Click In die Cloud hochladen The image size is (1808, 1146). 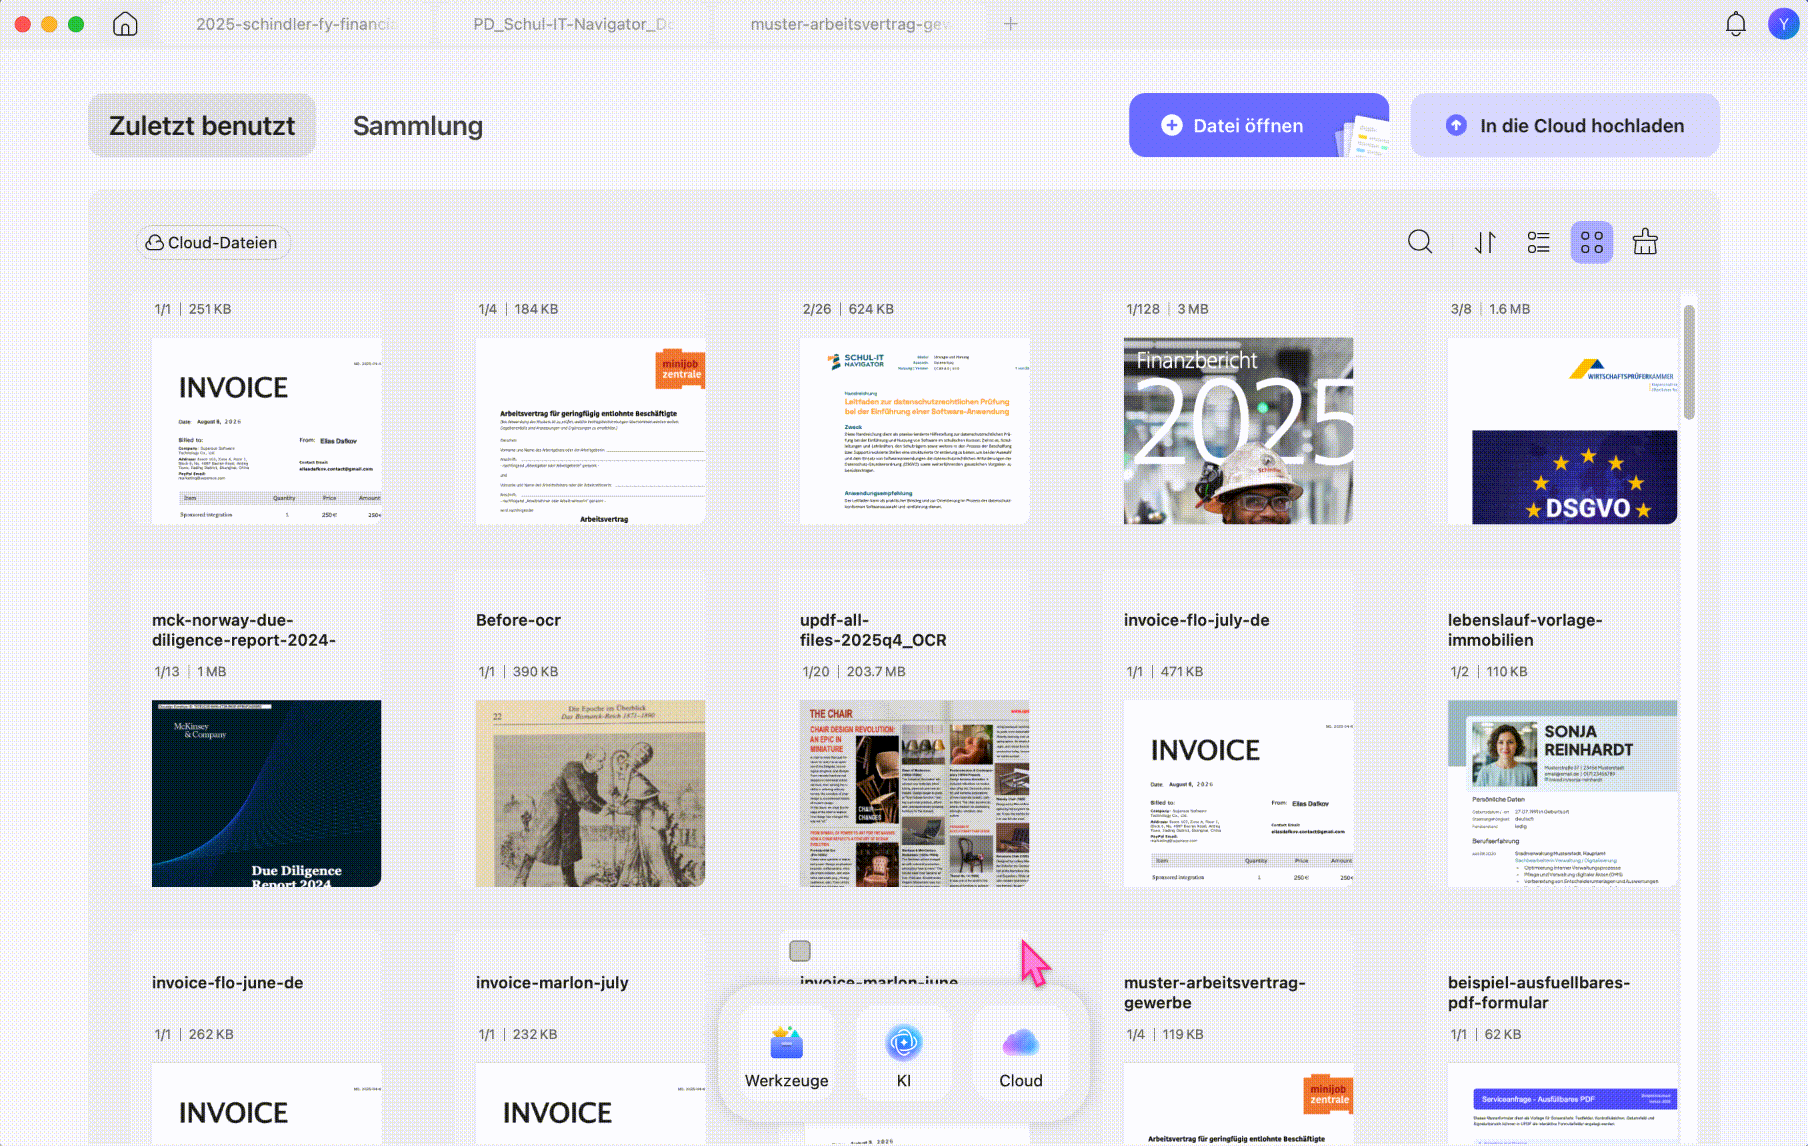[1565, 125]
